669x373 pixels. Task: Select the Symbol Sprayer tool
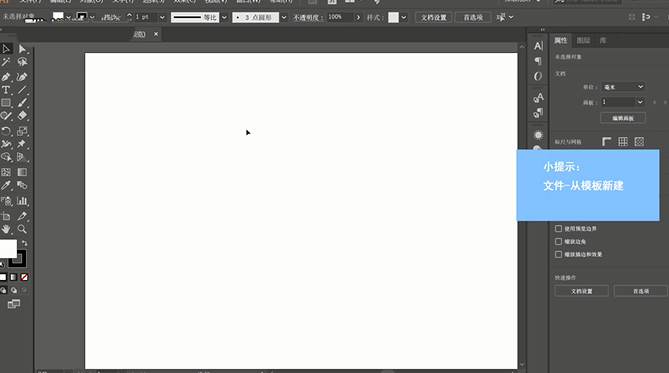pyautogui.click(x=6, y=201)
